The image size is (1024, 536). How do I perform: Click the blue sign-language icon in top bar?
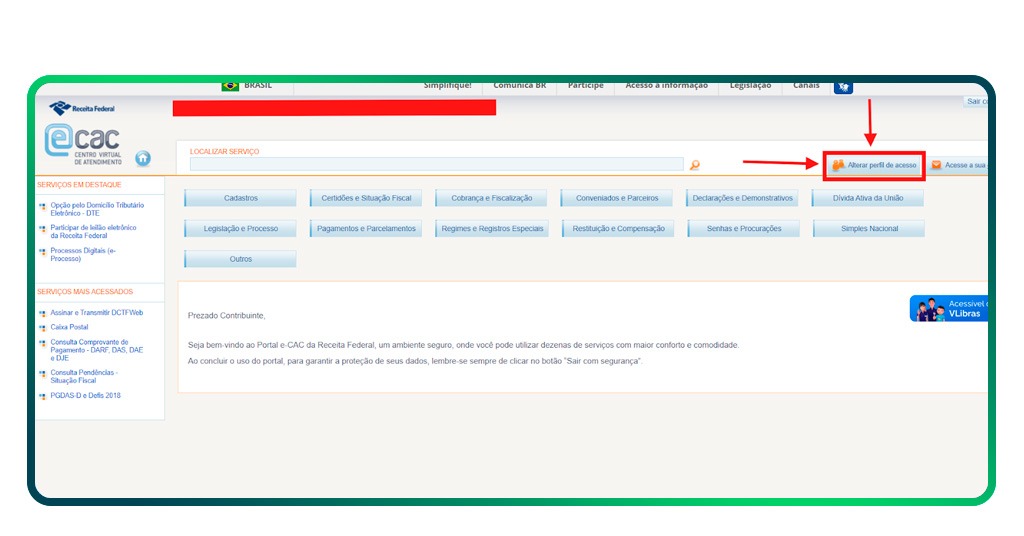click(x=843, y=87)
